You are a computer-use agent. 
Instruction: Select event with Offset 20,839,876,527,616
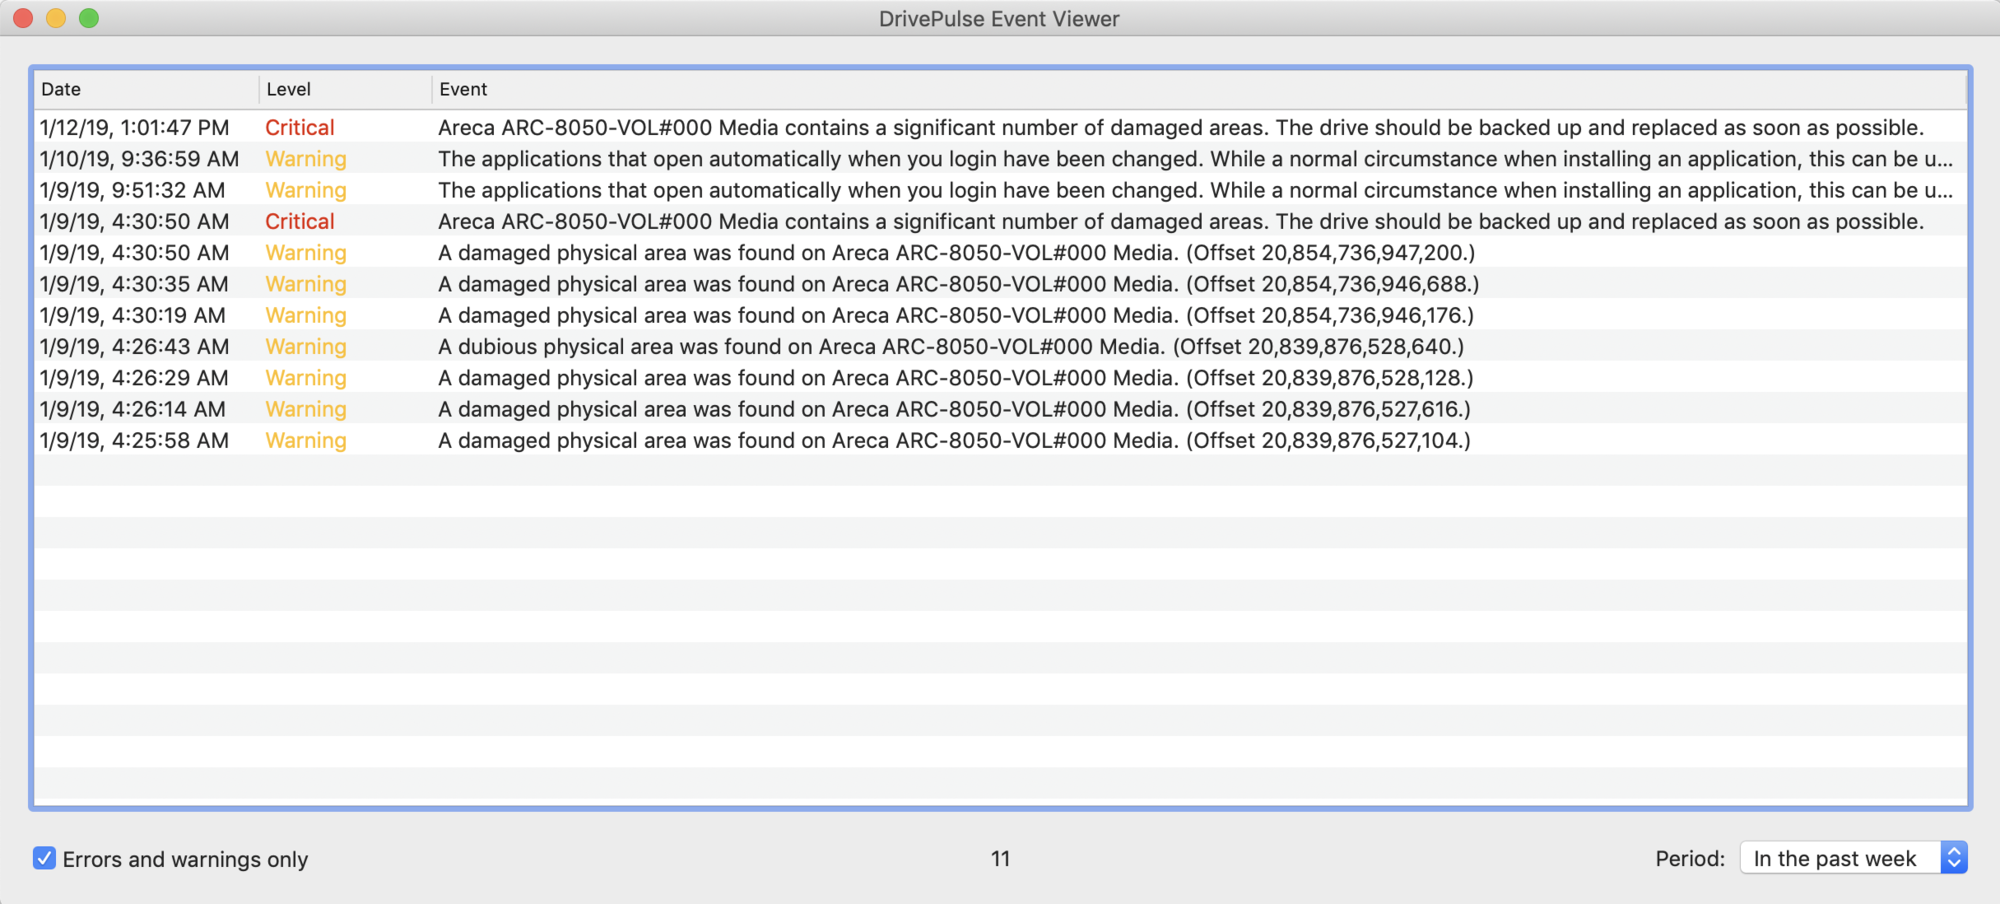(955, 409)
